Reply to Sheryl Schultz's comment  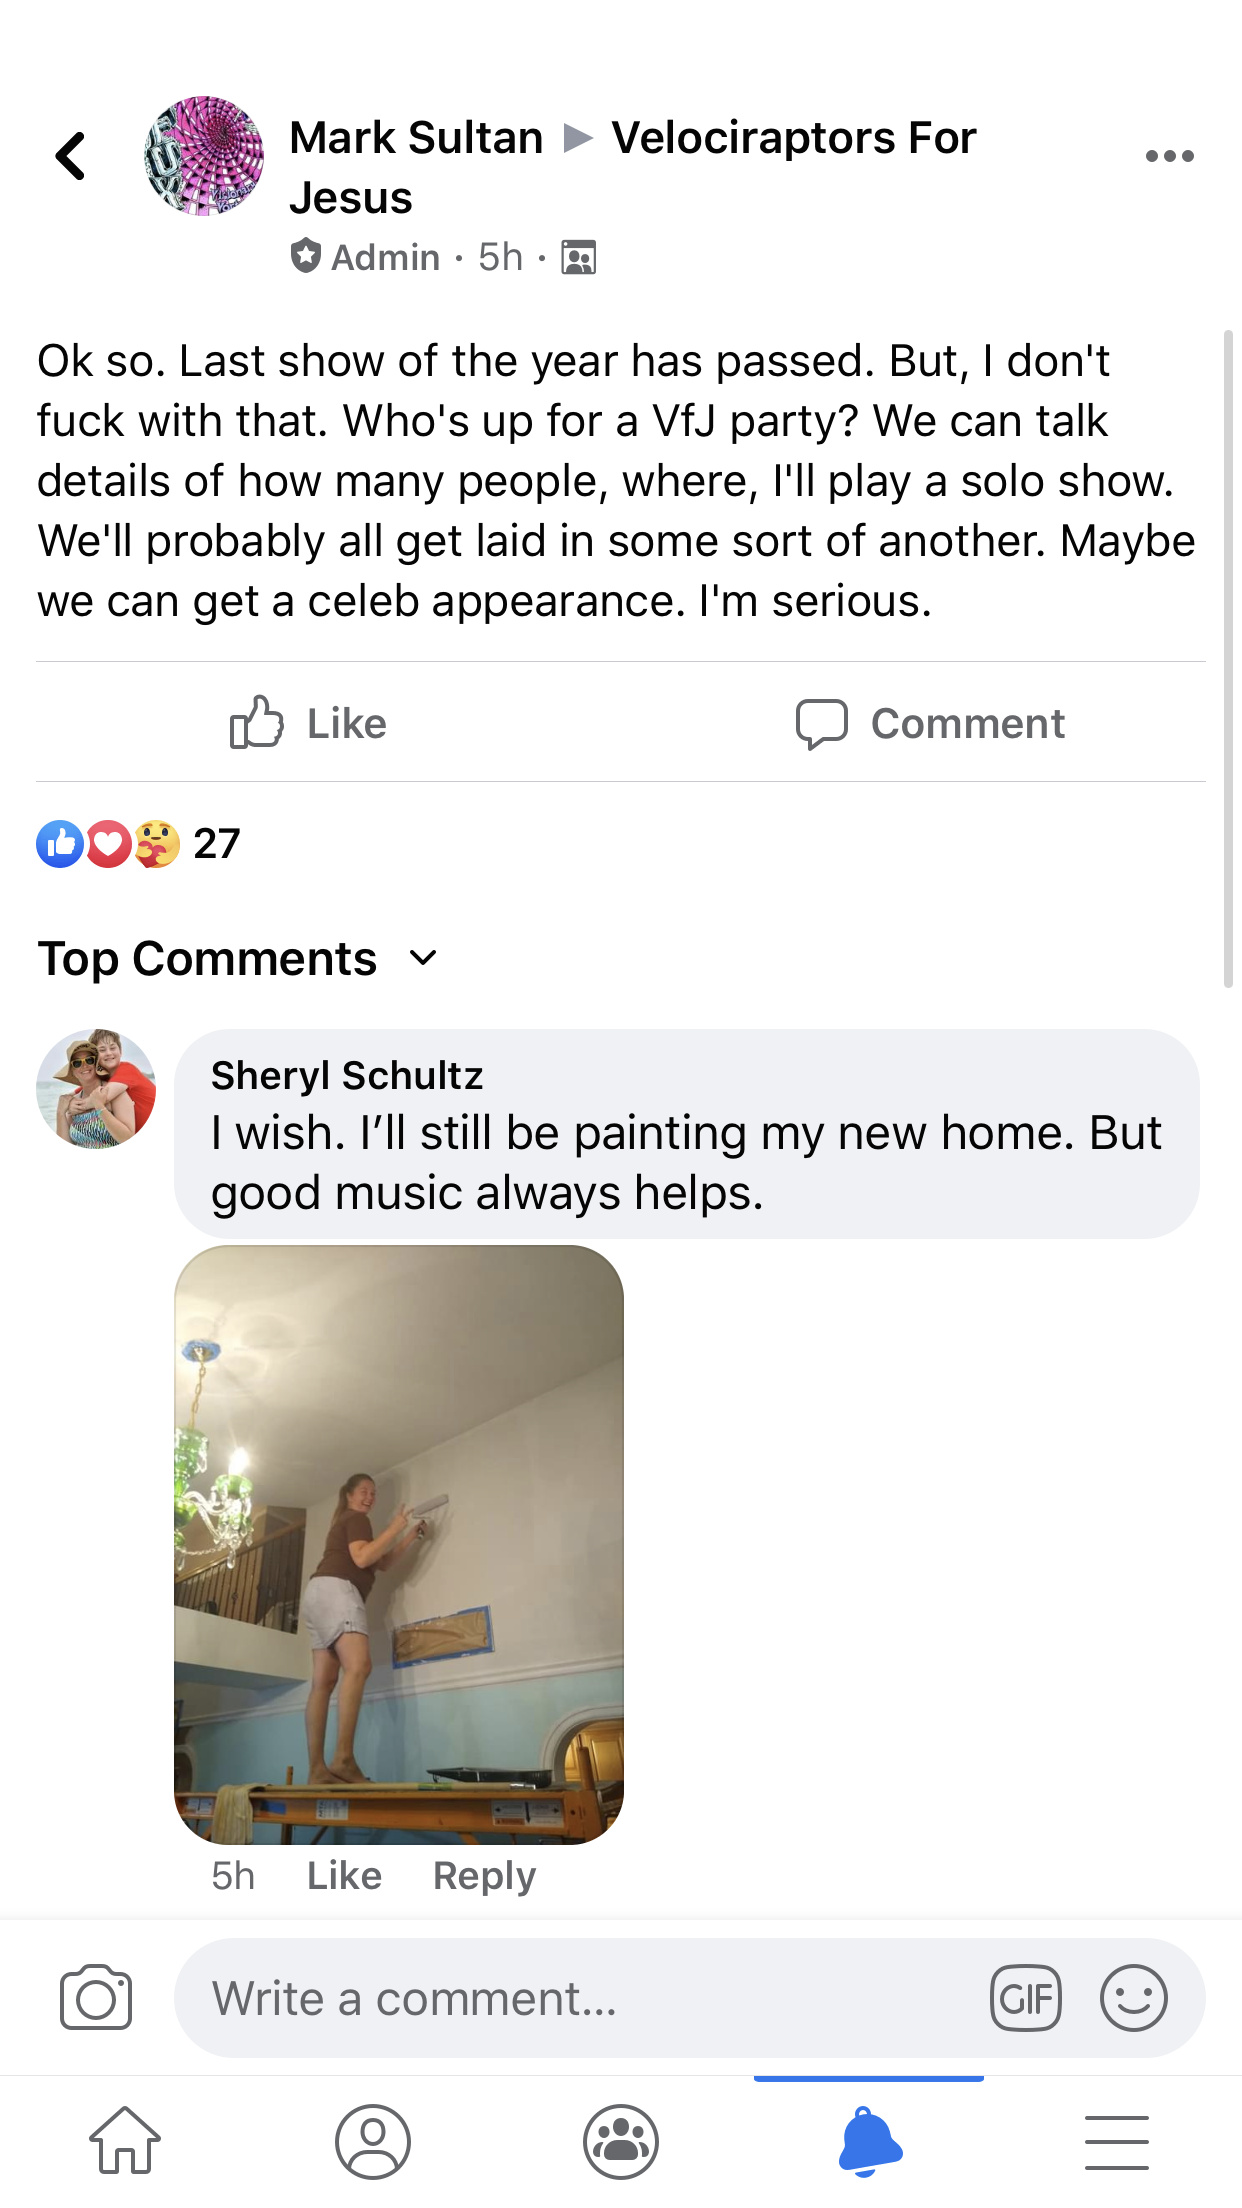[x=484, y=1876]
